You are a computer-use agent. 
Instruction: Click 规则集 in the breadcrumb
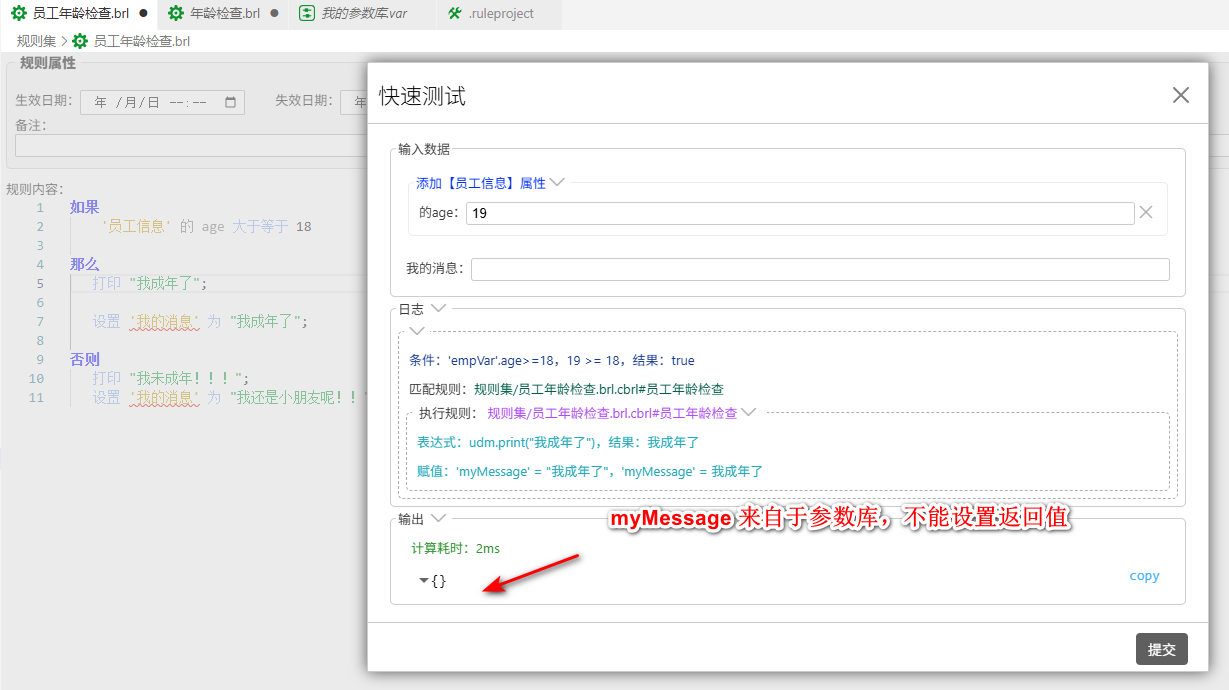pos(36,42)
